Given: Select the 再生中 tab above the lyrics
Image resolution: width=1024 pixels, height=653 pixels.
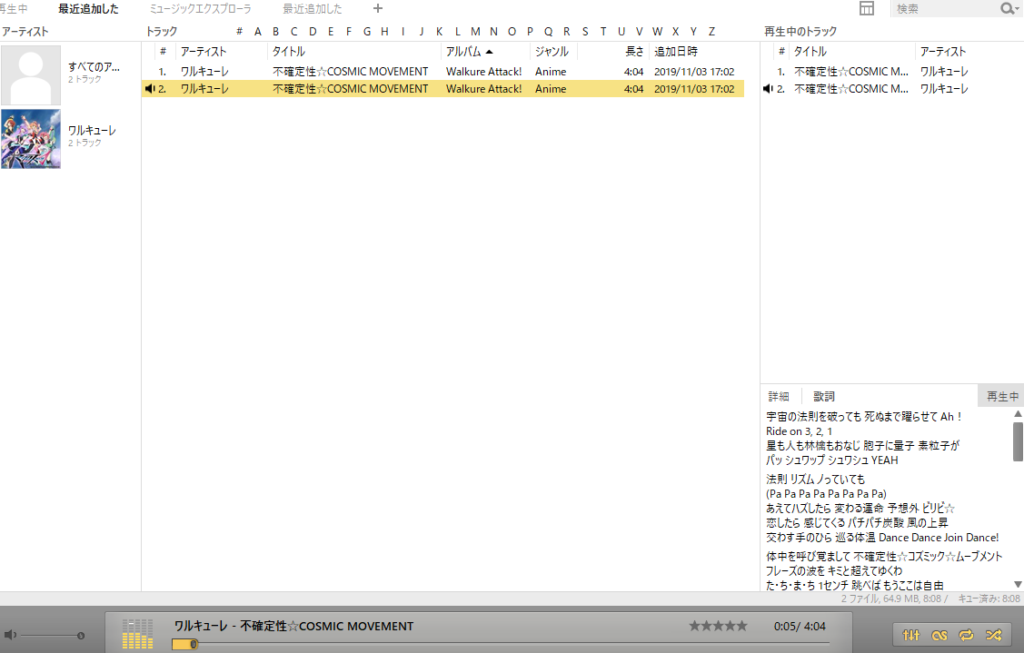Looking at the screenshot, I should tap(1002, 396).
